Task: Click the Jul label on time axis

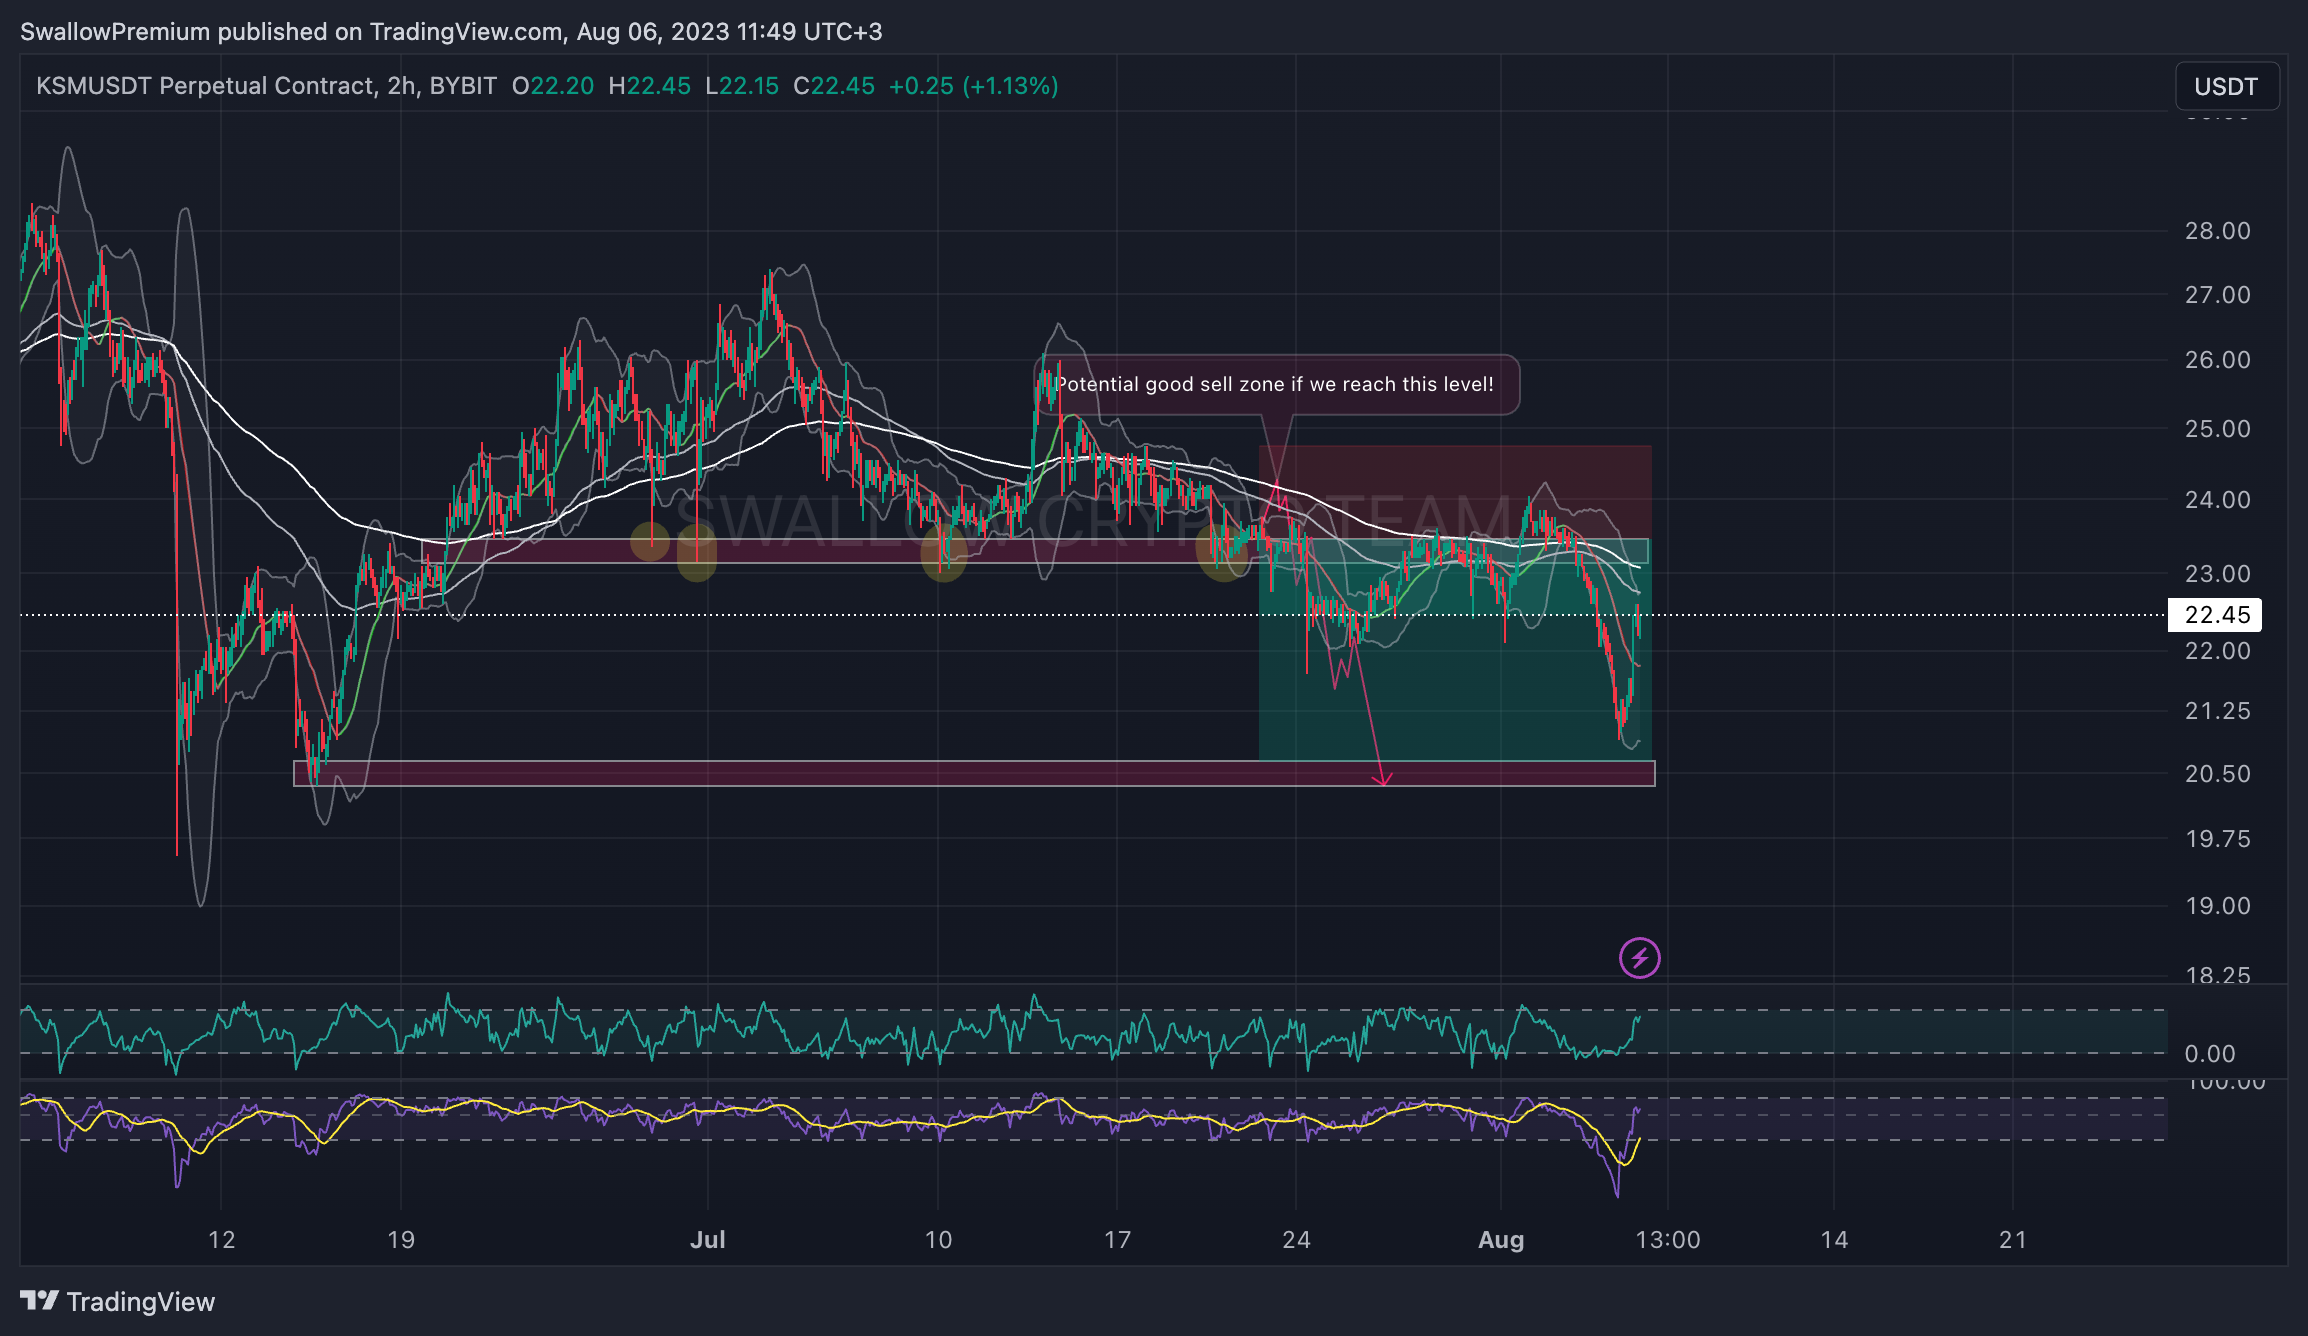Action: 708,1239
